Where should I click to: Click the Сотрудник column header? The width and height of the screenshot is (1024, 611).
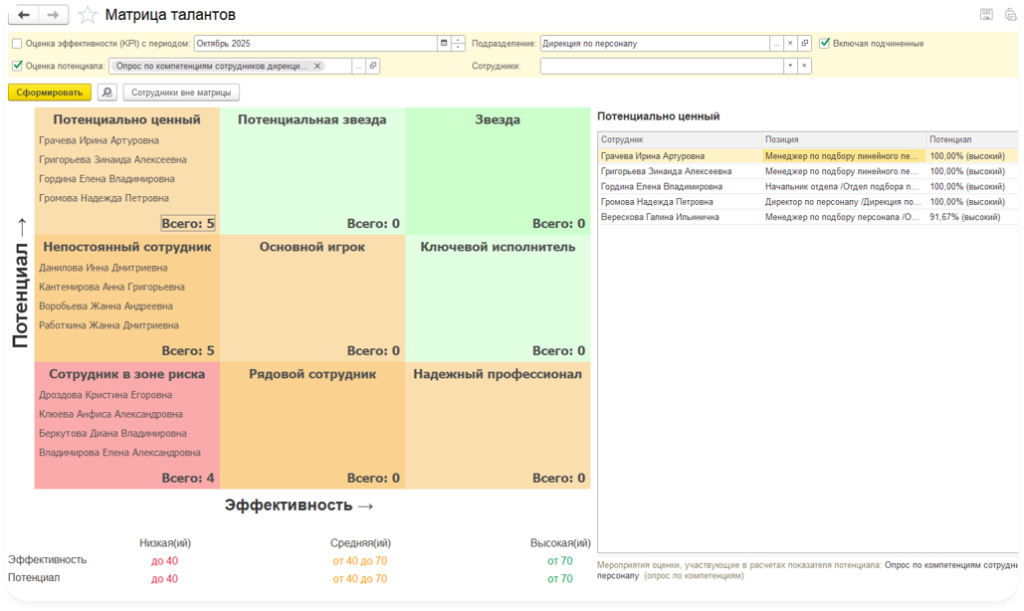[679, 140]
